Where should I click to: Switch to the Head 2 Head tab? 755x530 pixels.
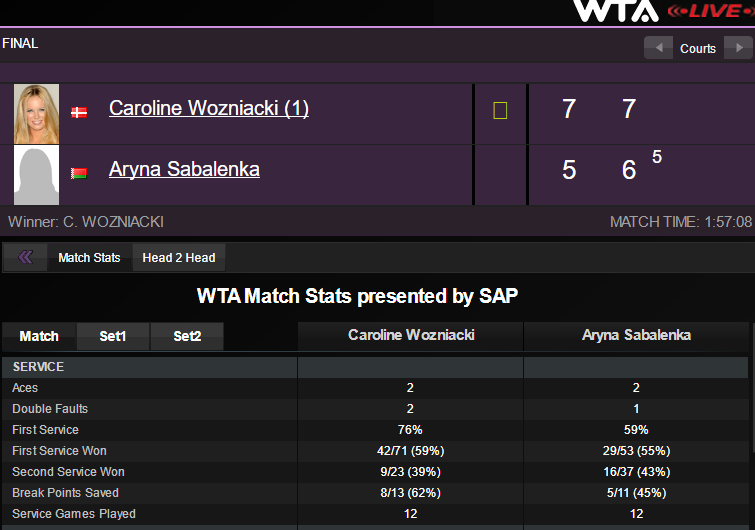tap(179, 257)
